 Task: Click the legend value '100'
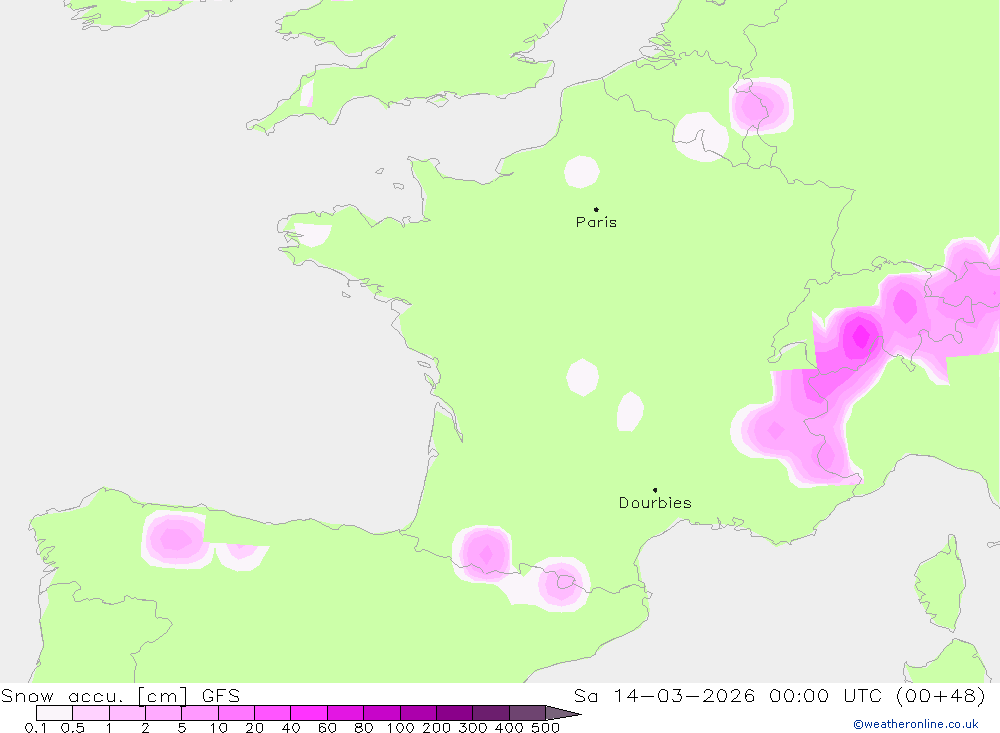pos(401,727)
